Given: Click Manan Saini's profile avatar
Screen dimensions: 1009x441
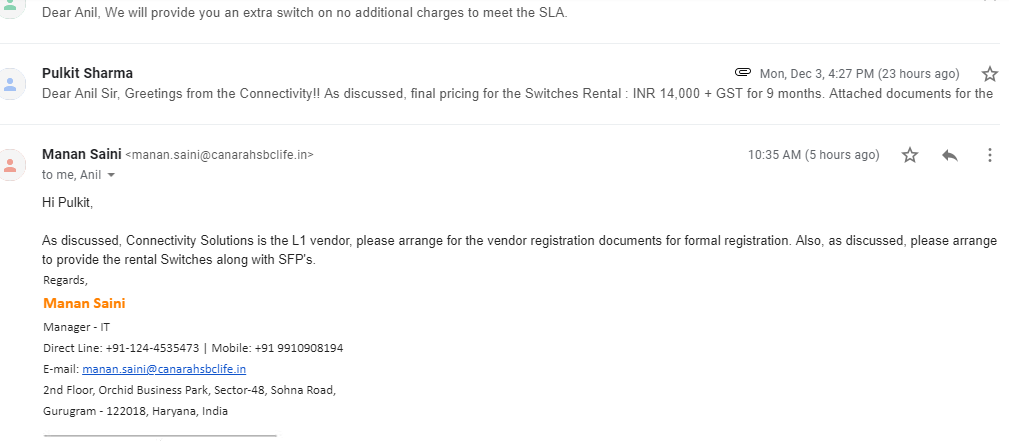Looking at the screenshot, I should coord(11,164).
